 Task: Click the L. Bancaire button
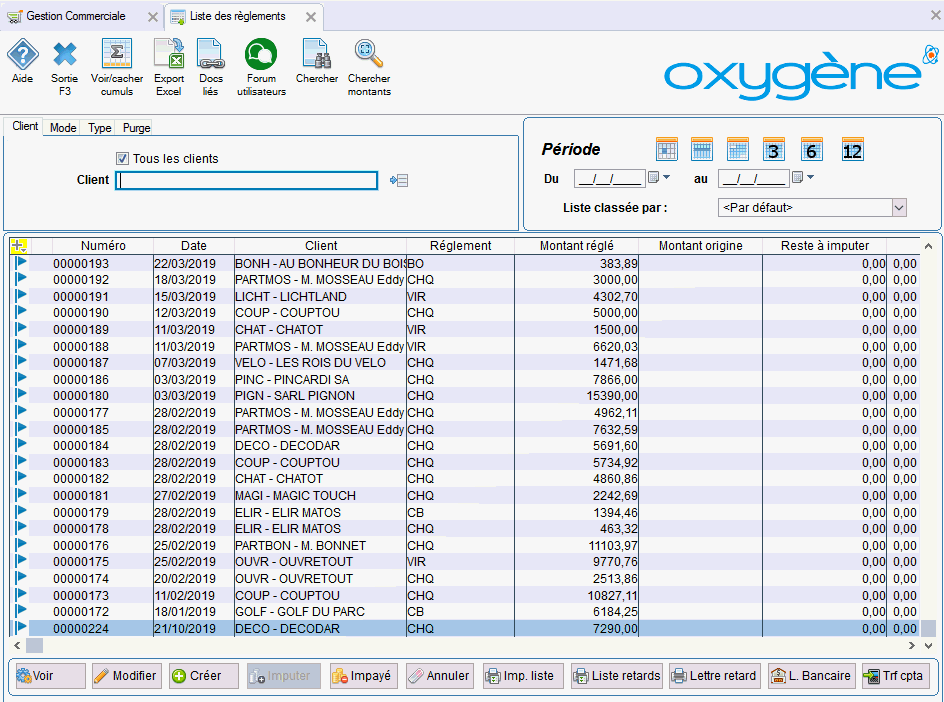coord(810,676)
